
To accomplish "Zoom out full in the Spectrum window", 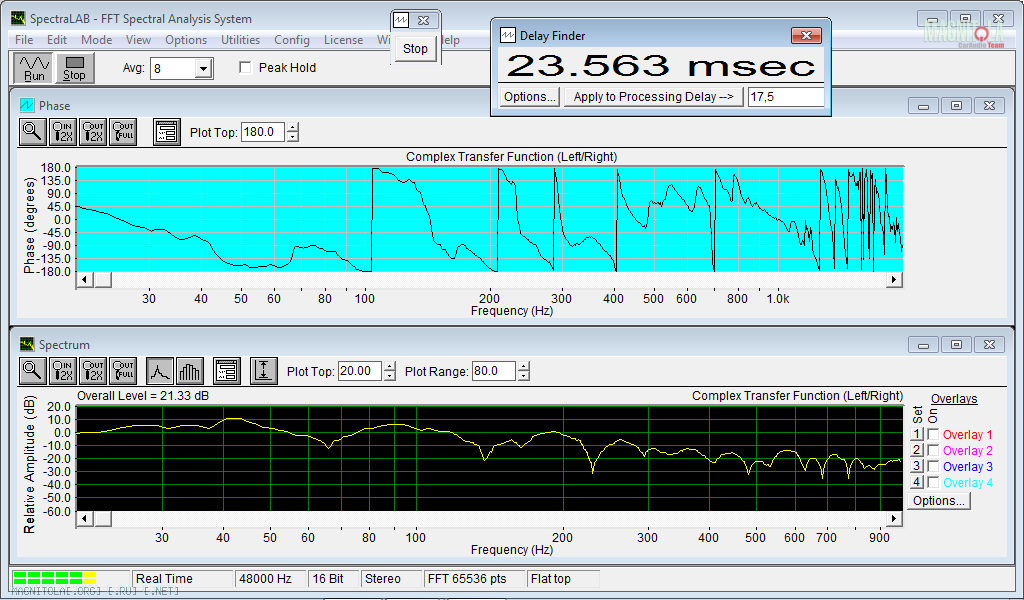I will (123, 371).
